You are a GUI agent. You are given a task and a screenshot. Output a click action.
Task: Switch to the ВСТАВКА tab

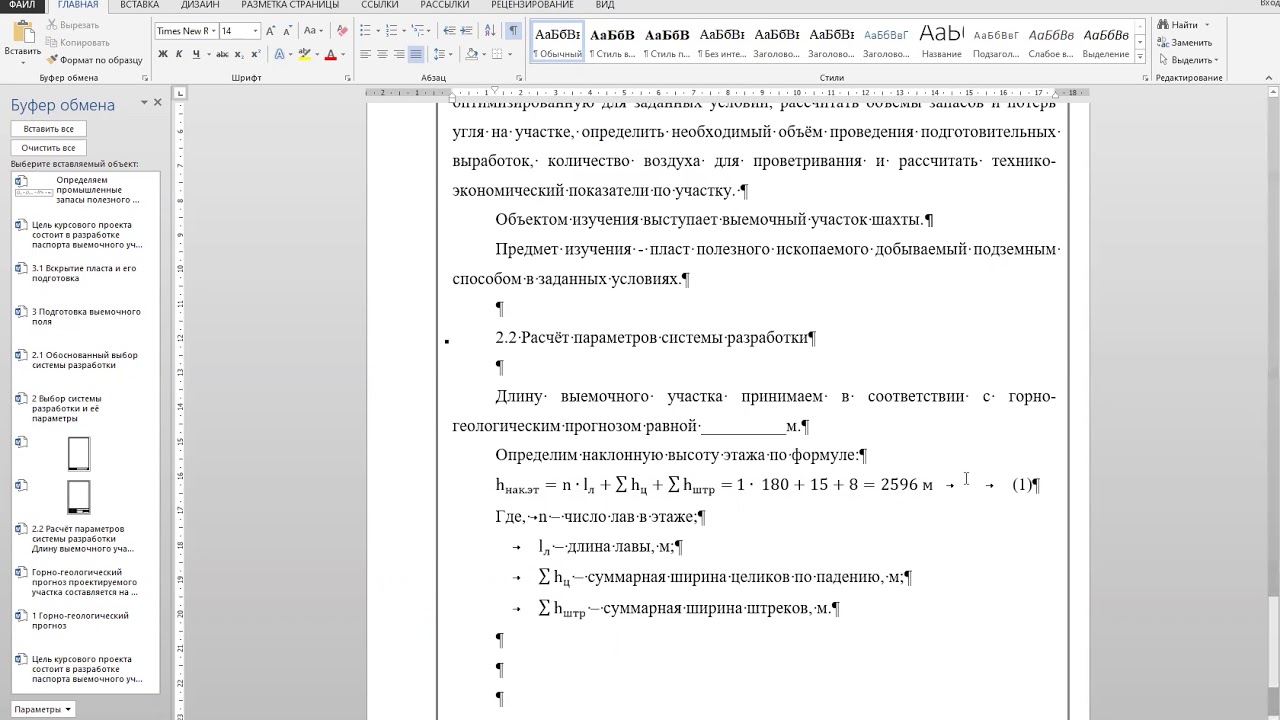[x=139, y=5]
